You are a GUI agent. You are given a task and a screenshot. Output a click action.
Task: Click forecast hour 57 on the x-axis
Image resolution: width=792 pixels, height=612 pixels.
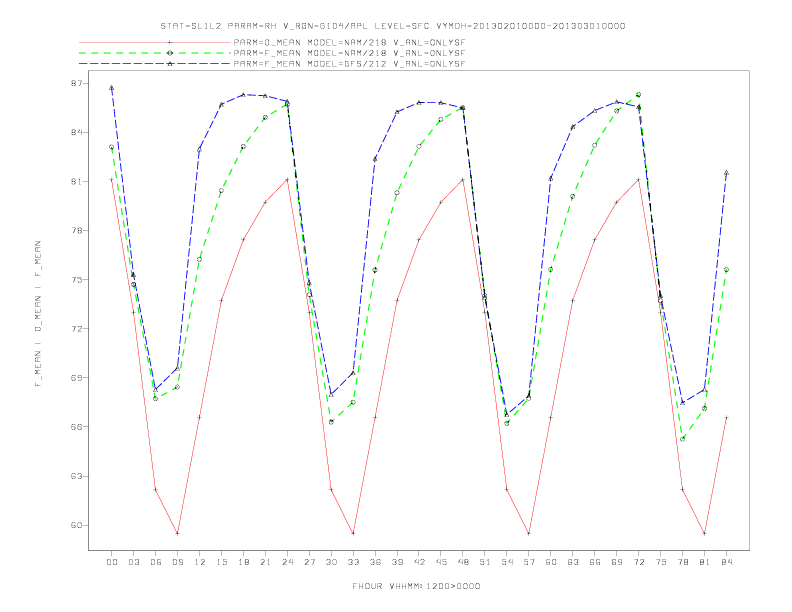pyautogui.click(x=529, y=562)
